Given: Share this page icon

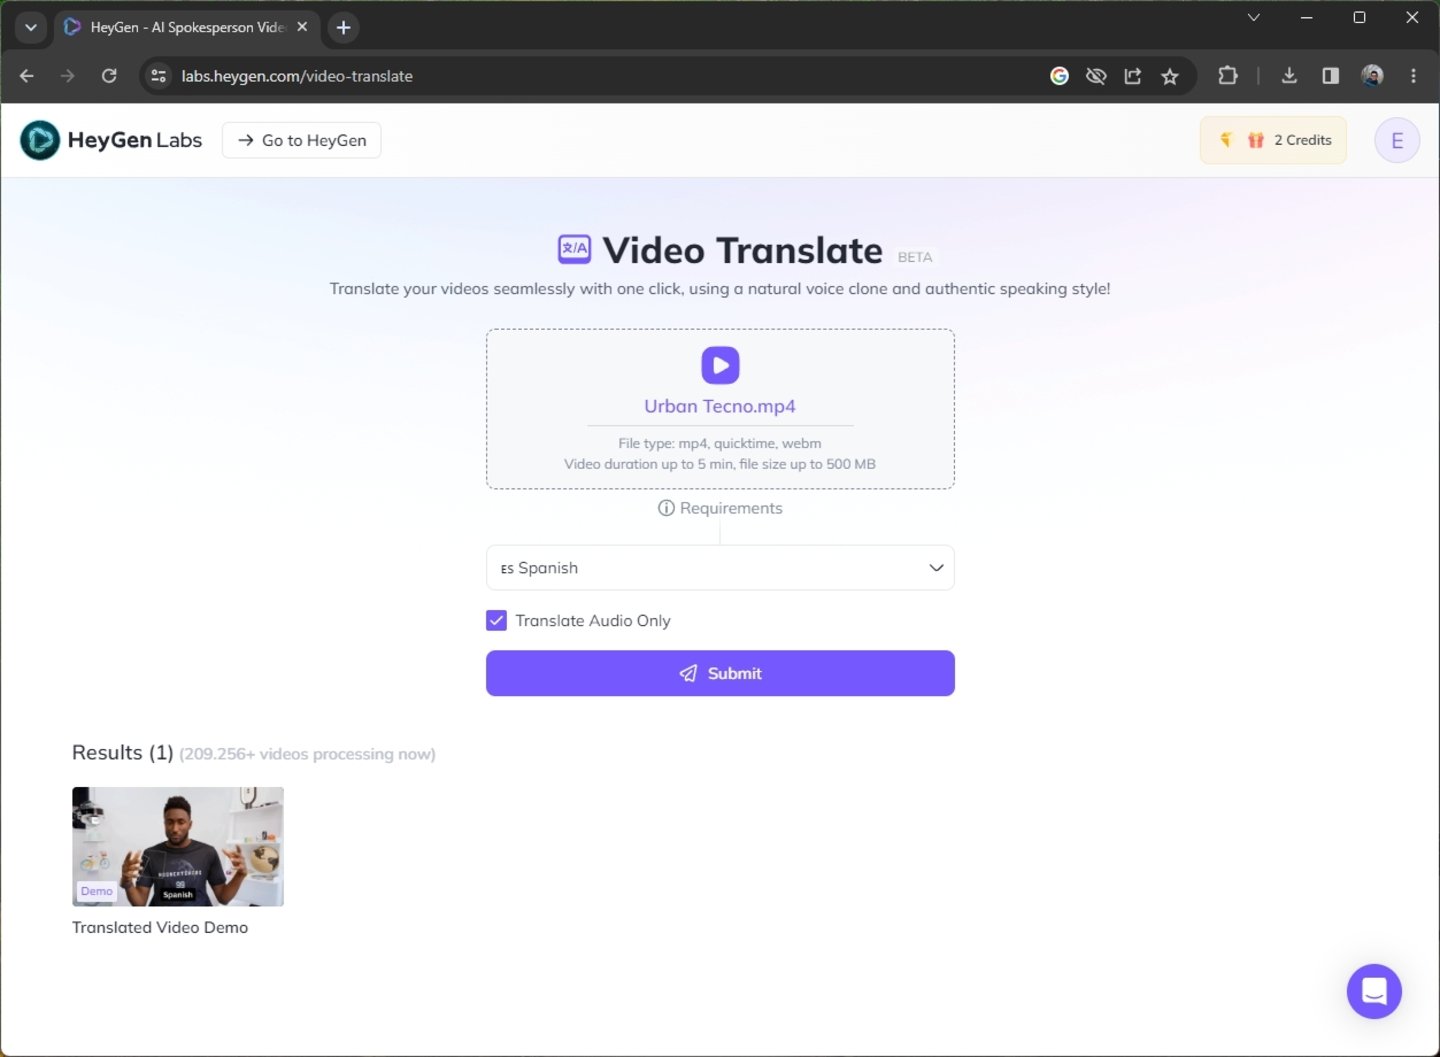Looking at the screenshot, I should pyautogui.click(x=1133, y=76).
